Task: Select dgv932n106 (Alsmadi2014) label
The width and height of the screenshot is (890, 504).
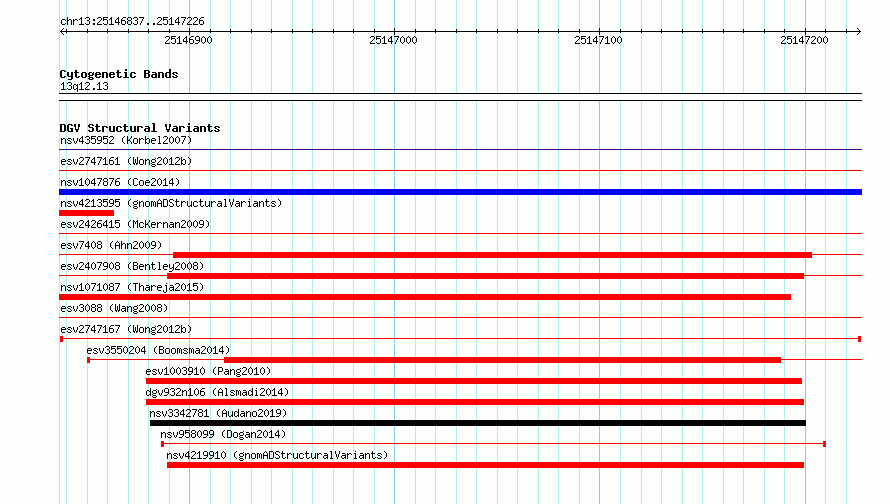Action: click(217, 392)
